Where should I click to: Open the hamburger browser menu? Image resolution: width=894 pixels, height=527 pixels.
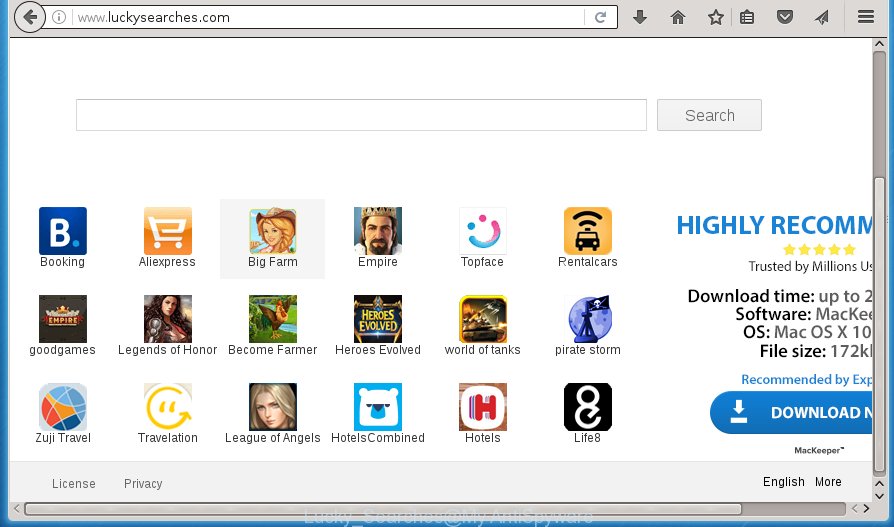coord(865,17)
